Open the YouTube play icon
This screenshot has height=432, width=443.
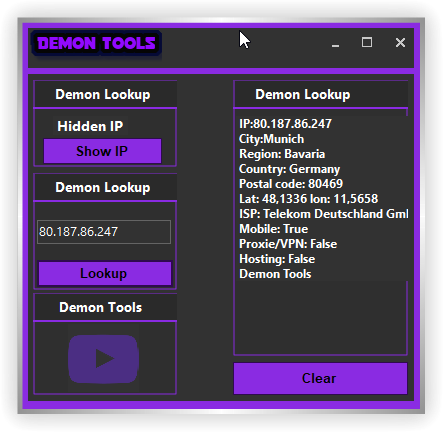click(x=104, y=359)
